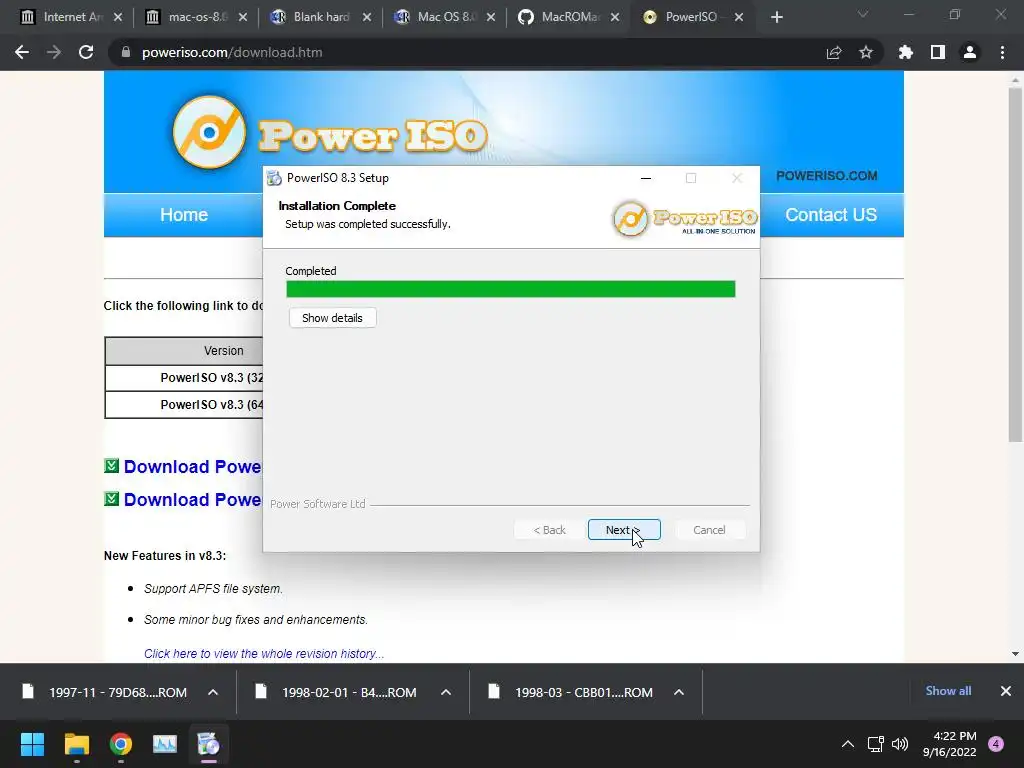
Task: Close the Blank hard tab
Action: point(367,17)
